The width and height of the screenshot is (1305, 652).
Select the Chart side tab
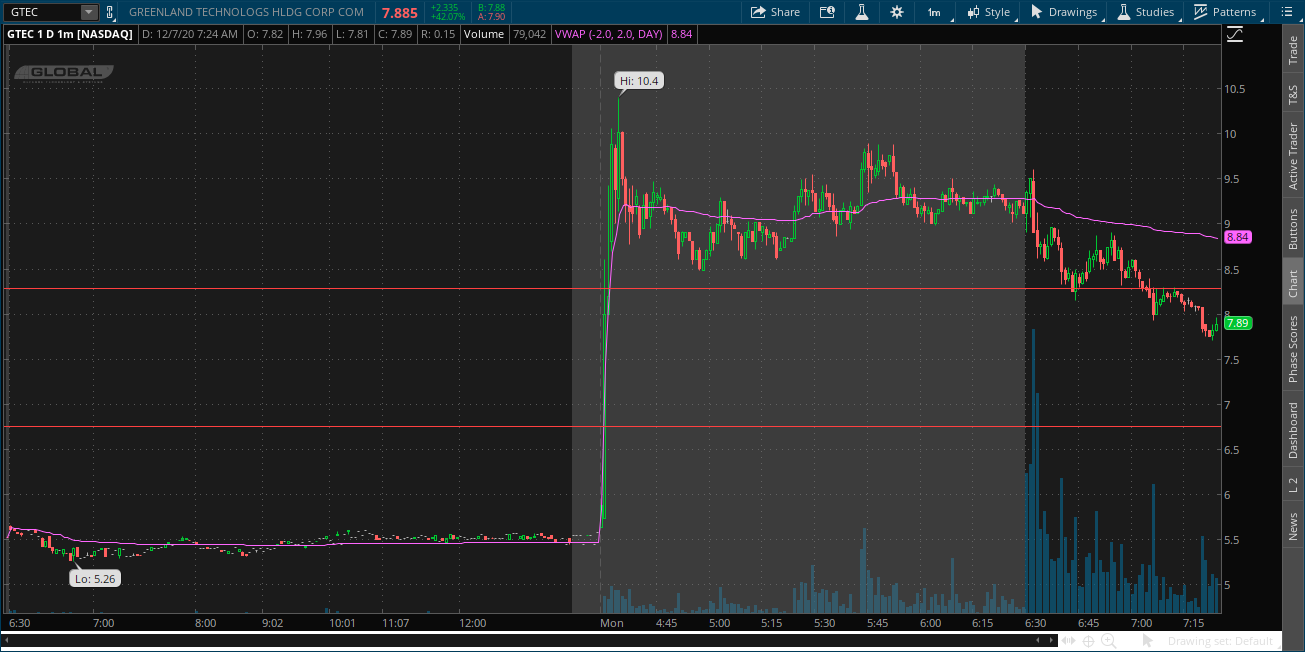1293,283
